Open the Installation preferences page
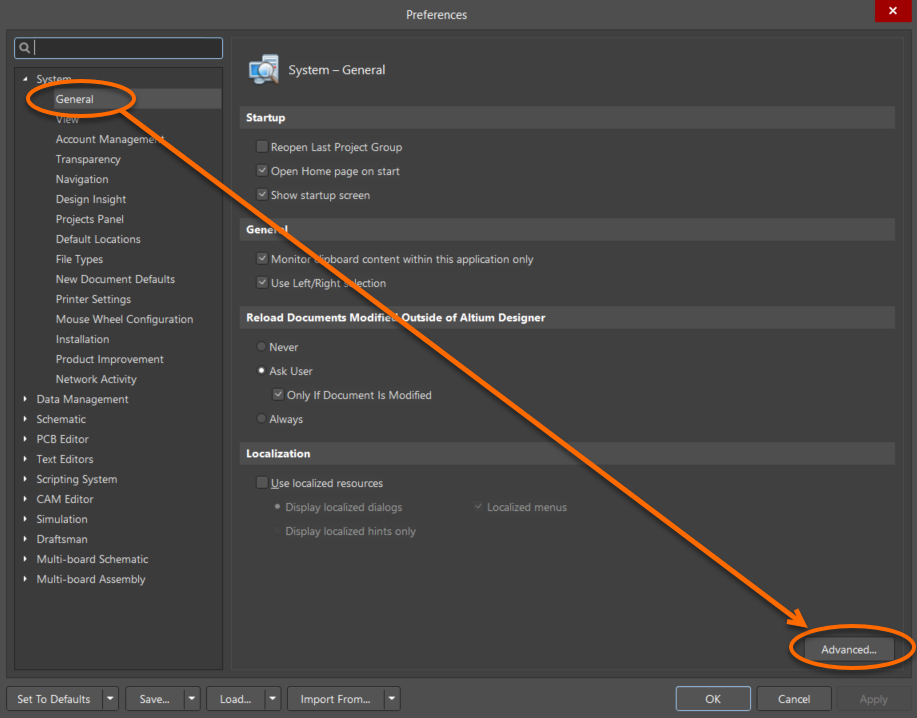This screenshot has height=718, width=917. click(82, 339)
